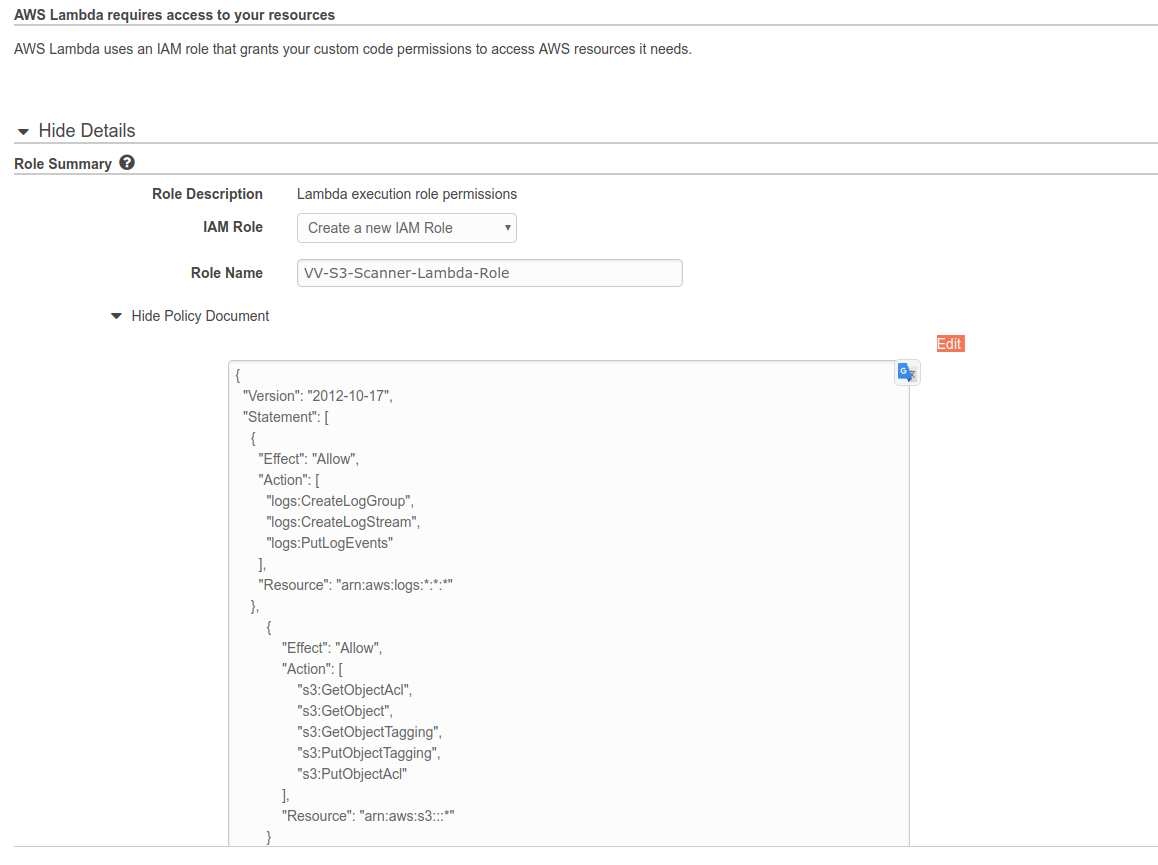Screen dimensions: 1158x865
Task: Open the IAM Role dropdown
Action: click(x=406, y=228)
